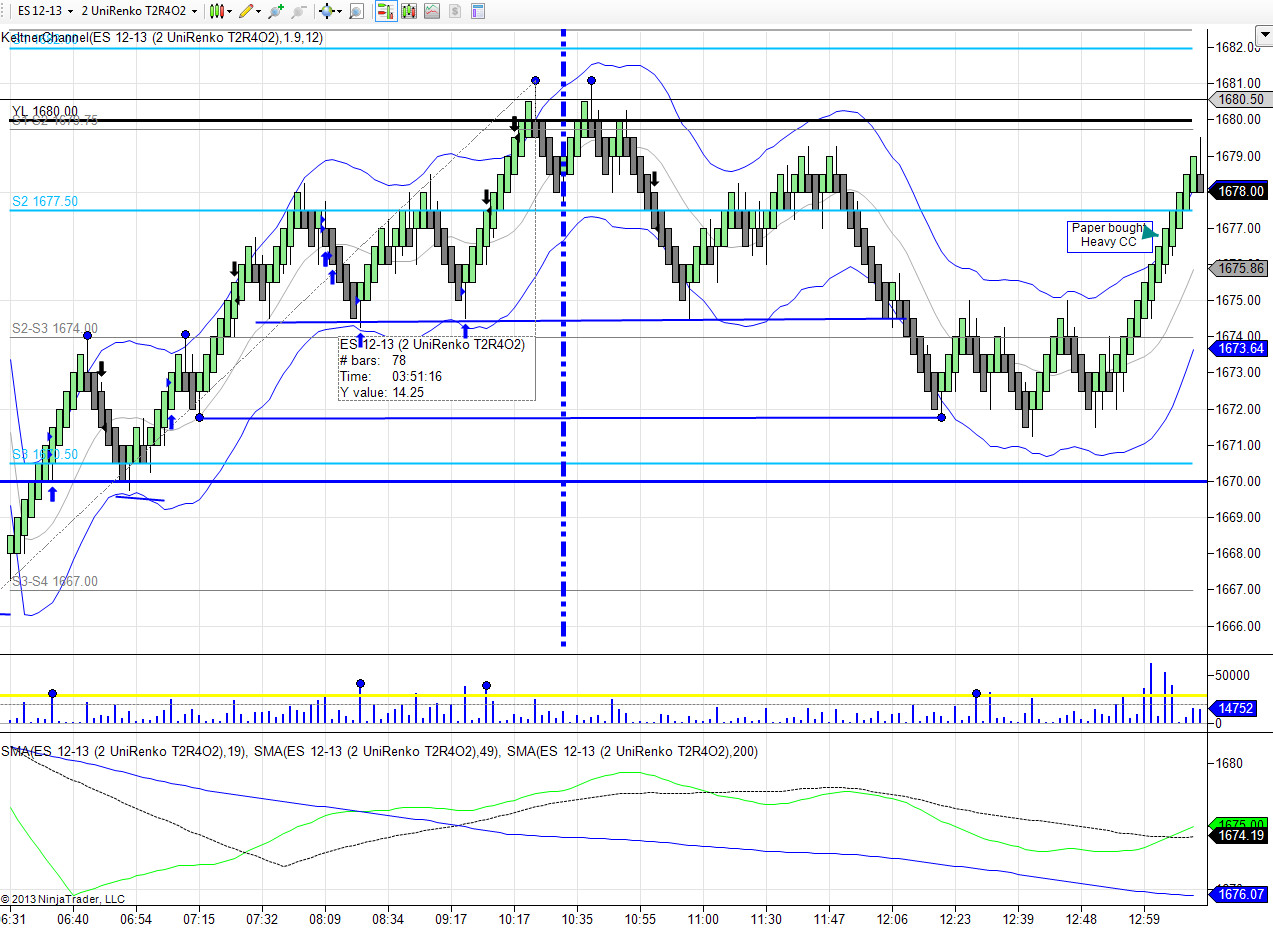
Task: Click the 1675.86 price marker
Action: tap(1240, 268)
